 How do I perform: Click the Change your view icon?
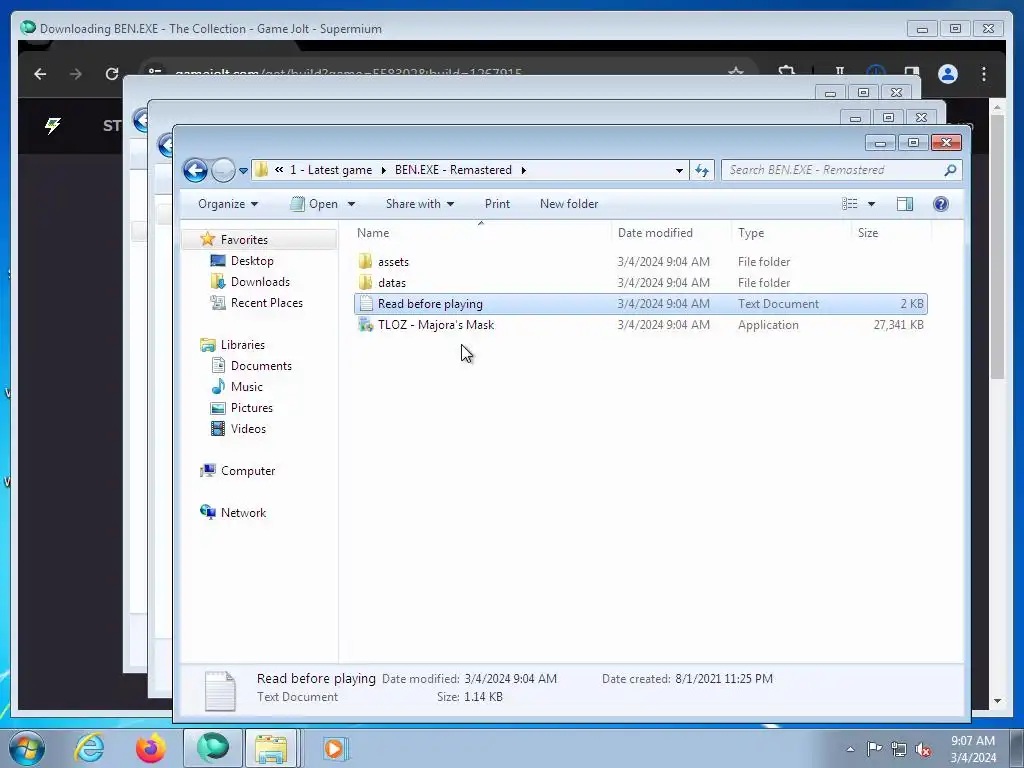[x=850, y=204]
